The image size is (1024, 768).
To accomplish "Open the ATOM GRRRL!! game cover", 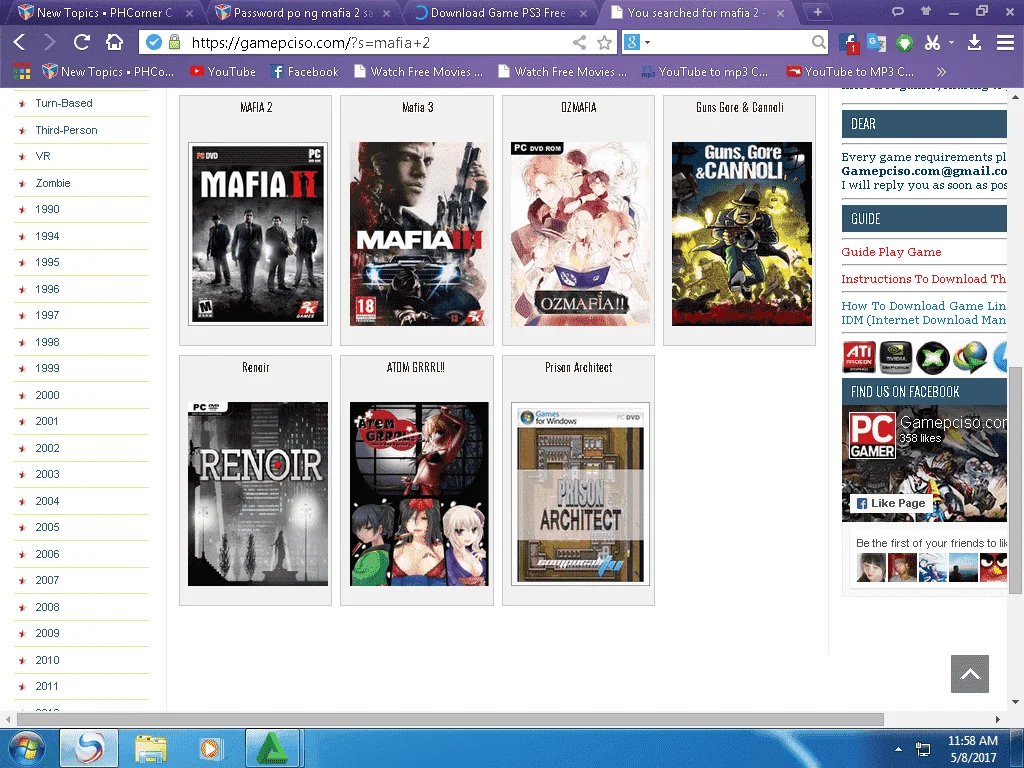I will 419,494.
